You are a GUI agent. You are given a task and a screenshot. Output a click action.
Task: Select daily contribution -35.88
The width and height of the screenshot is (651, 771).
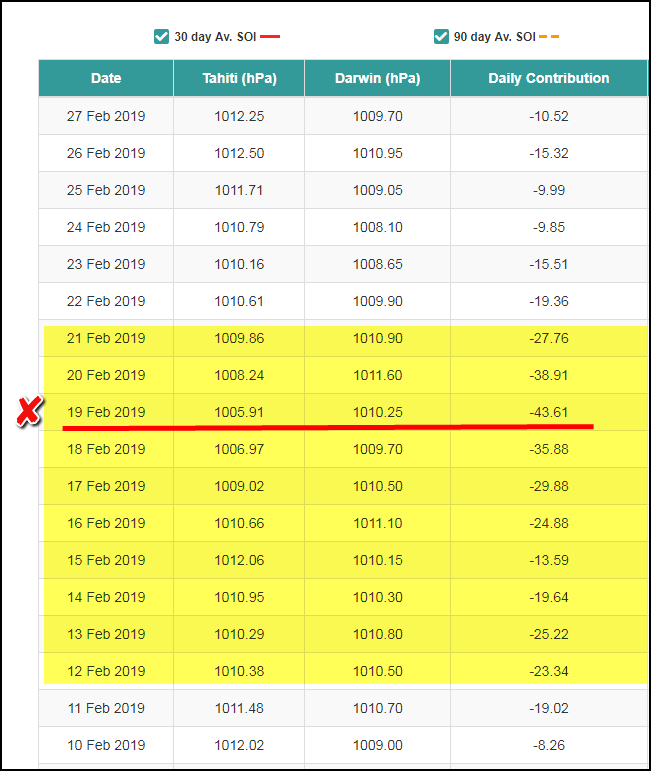click(x=549, y=449)
